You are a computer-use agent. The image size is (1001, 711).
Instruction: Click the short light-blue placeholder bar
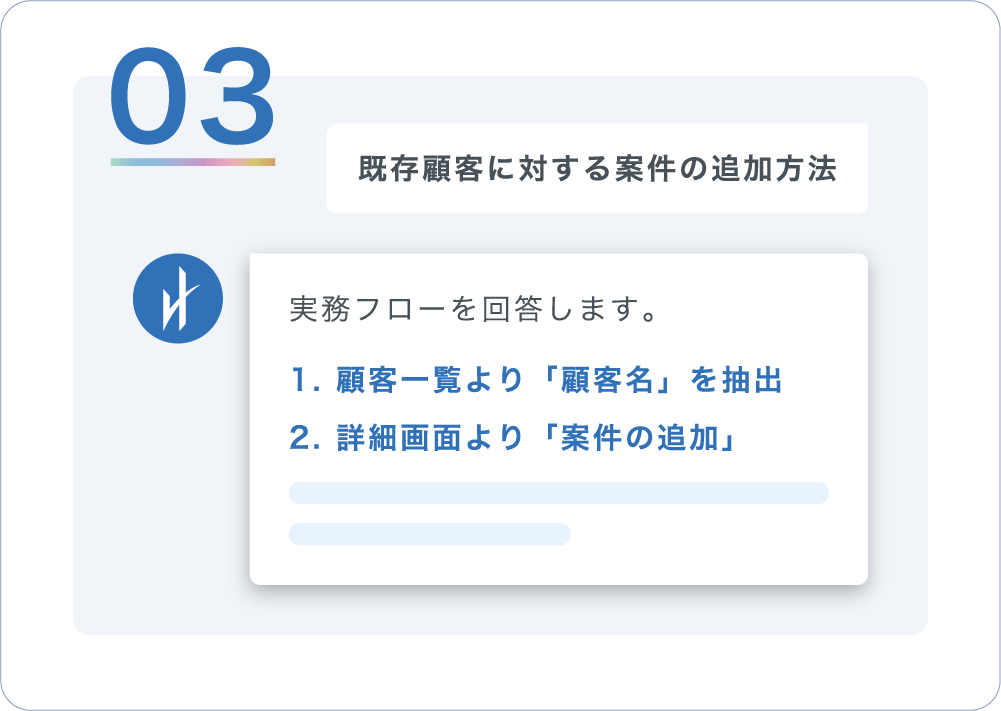point(429,534)
